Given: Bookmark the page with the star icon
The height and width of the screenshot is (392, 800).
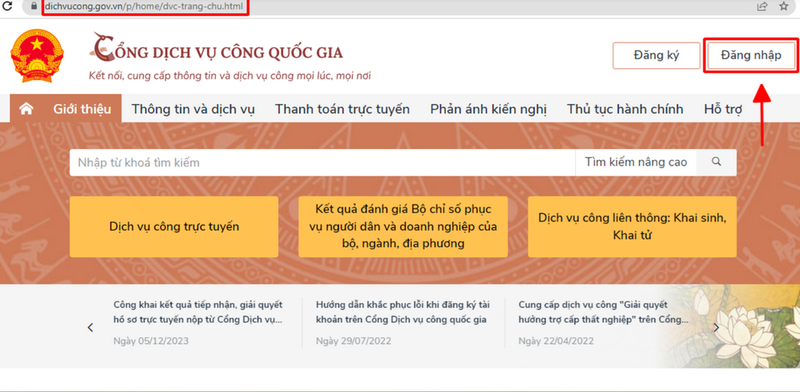Looking at the screenshot, I should click(784, 6).
